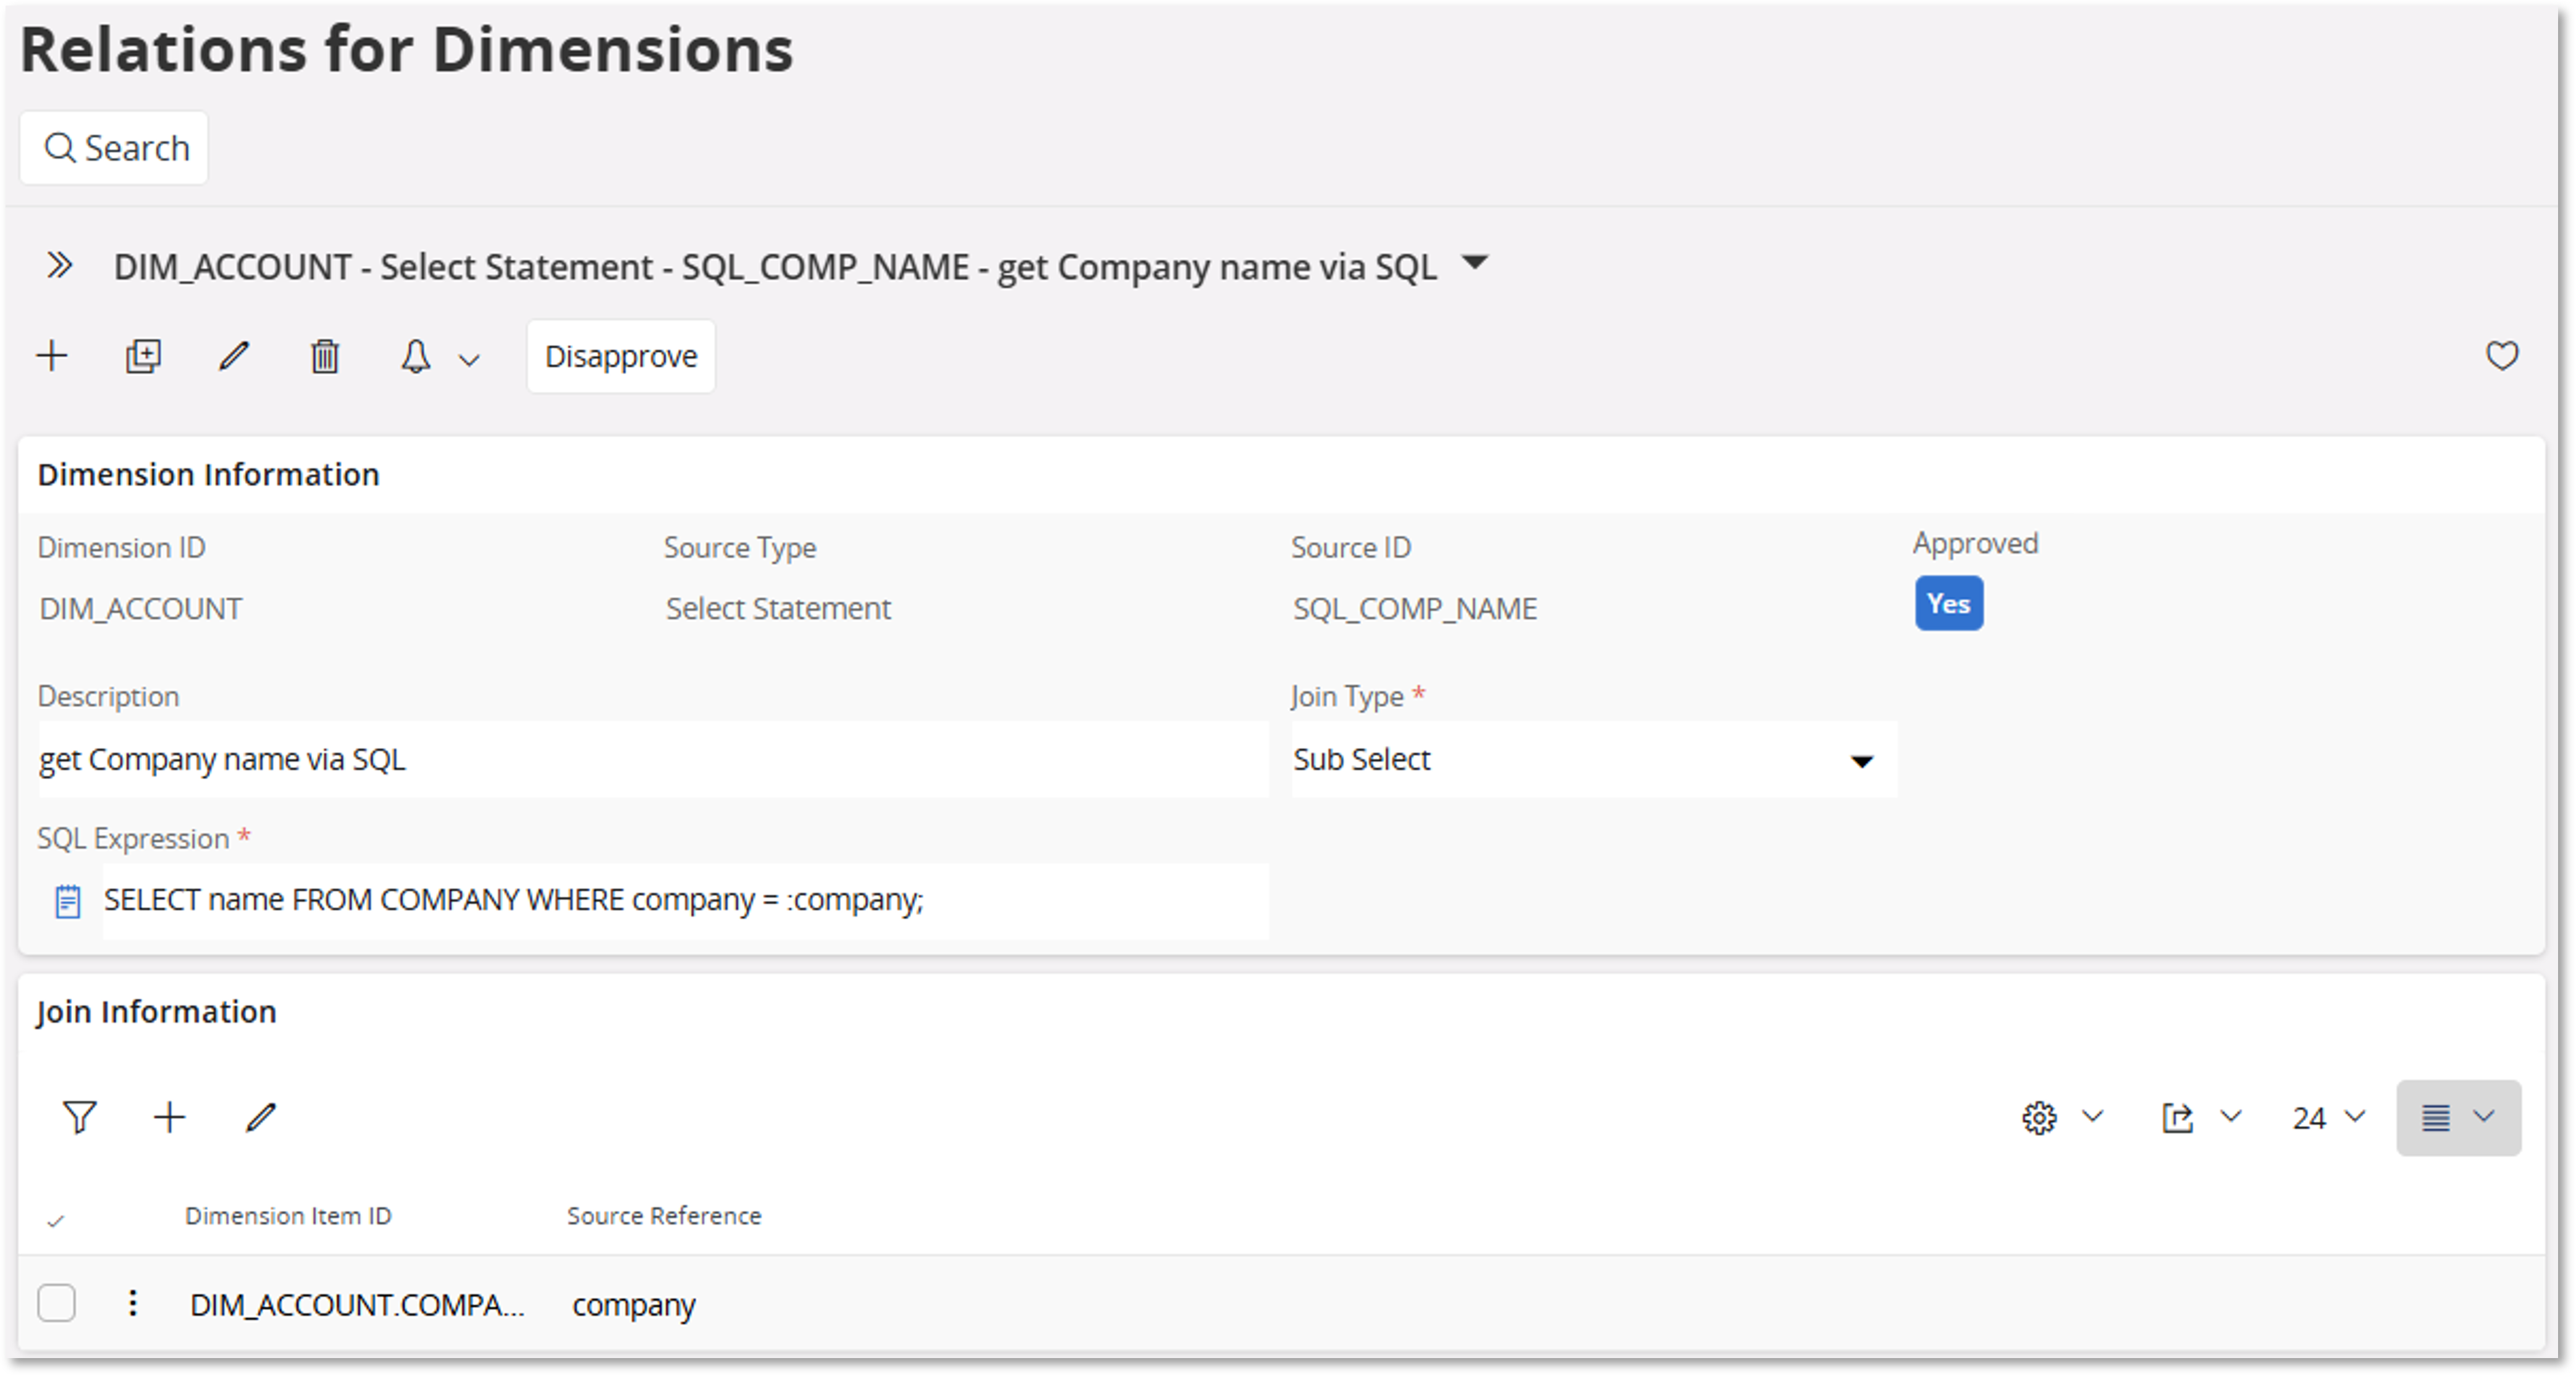The width and height of the screenshot is (2576, 1376).
Task: Click the Join Information section header
Action: tap(156, 1012)
